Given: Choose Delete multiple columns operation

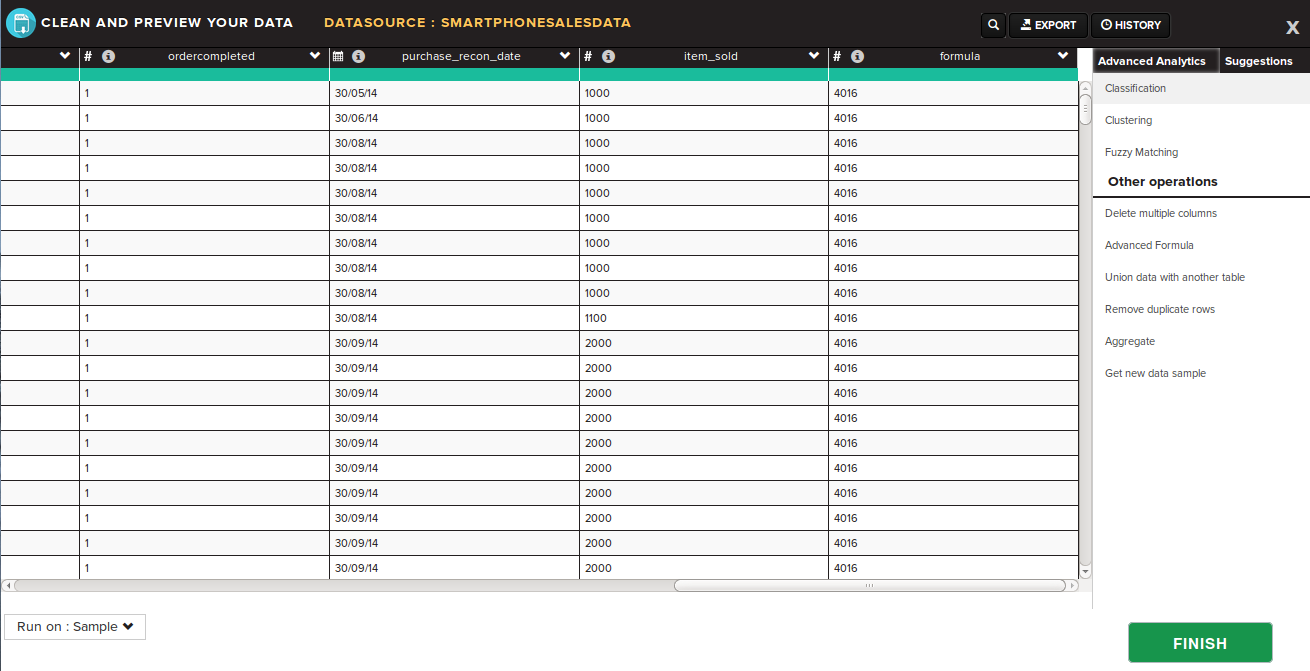Looking at the screenshot, I should coord(1160,213).
